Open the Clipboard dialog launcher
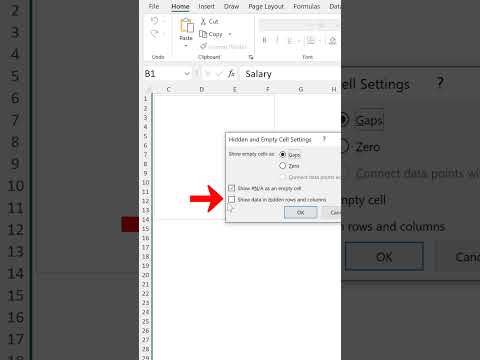Screen dimensions: 480x360 [251, 58]
